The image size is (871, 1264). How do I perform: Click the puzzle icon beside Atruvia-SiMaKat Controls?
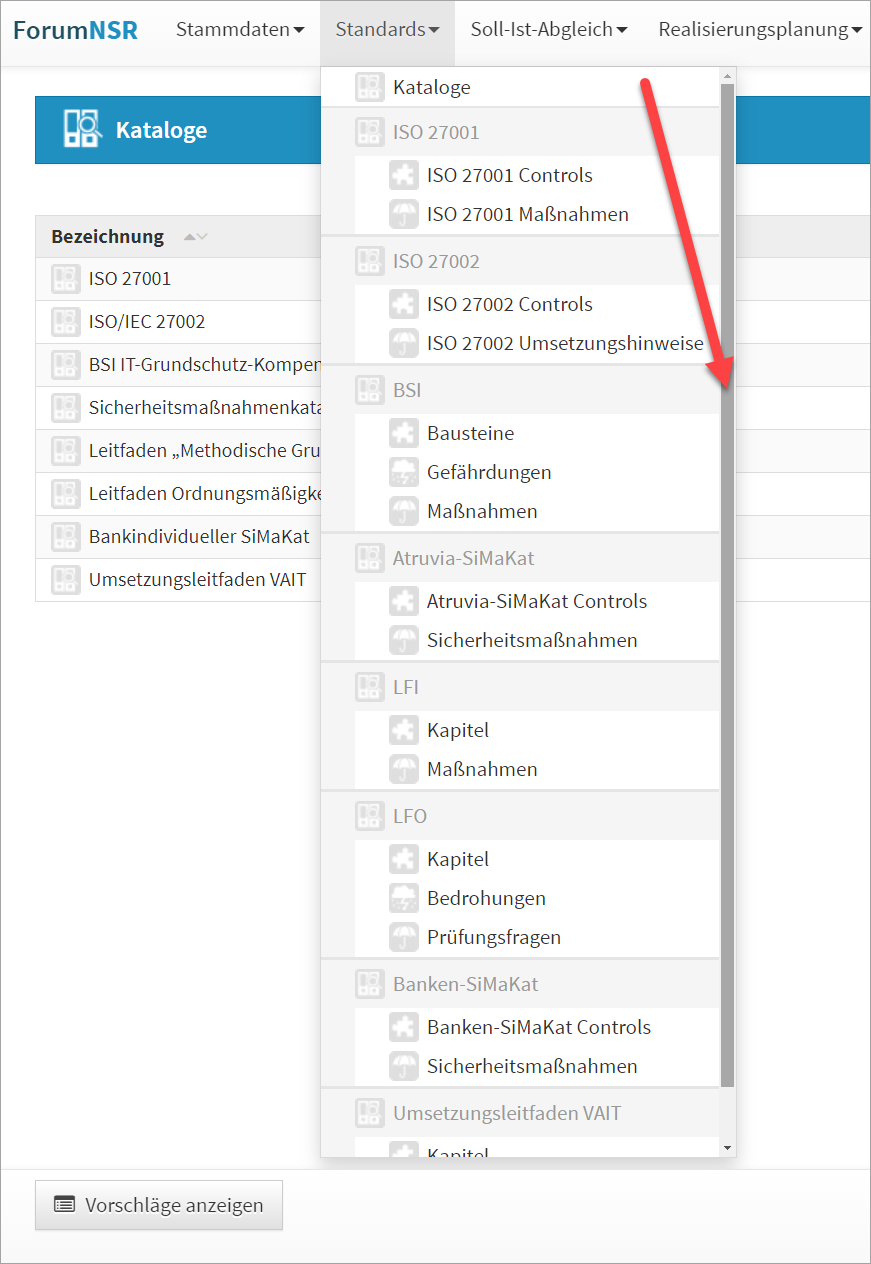403,601
